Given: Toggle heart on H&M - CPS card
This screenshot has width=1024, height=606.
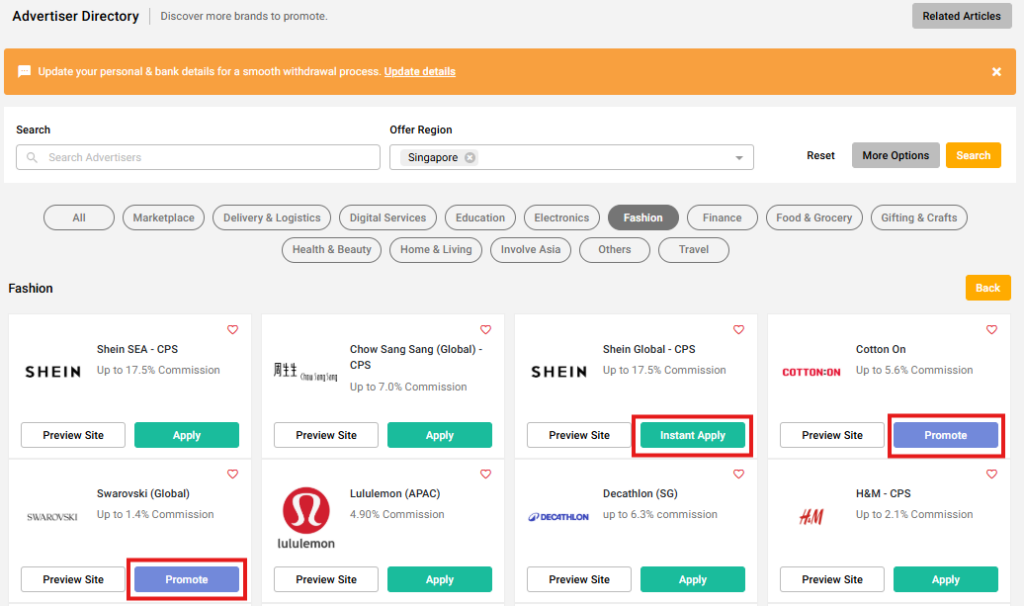Looking at the screenshot, I should click(992, 474).
